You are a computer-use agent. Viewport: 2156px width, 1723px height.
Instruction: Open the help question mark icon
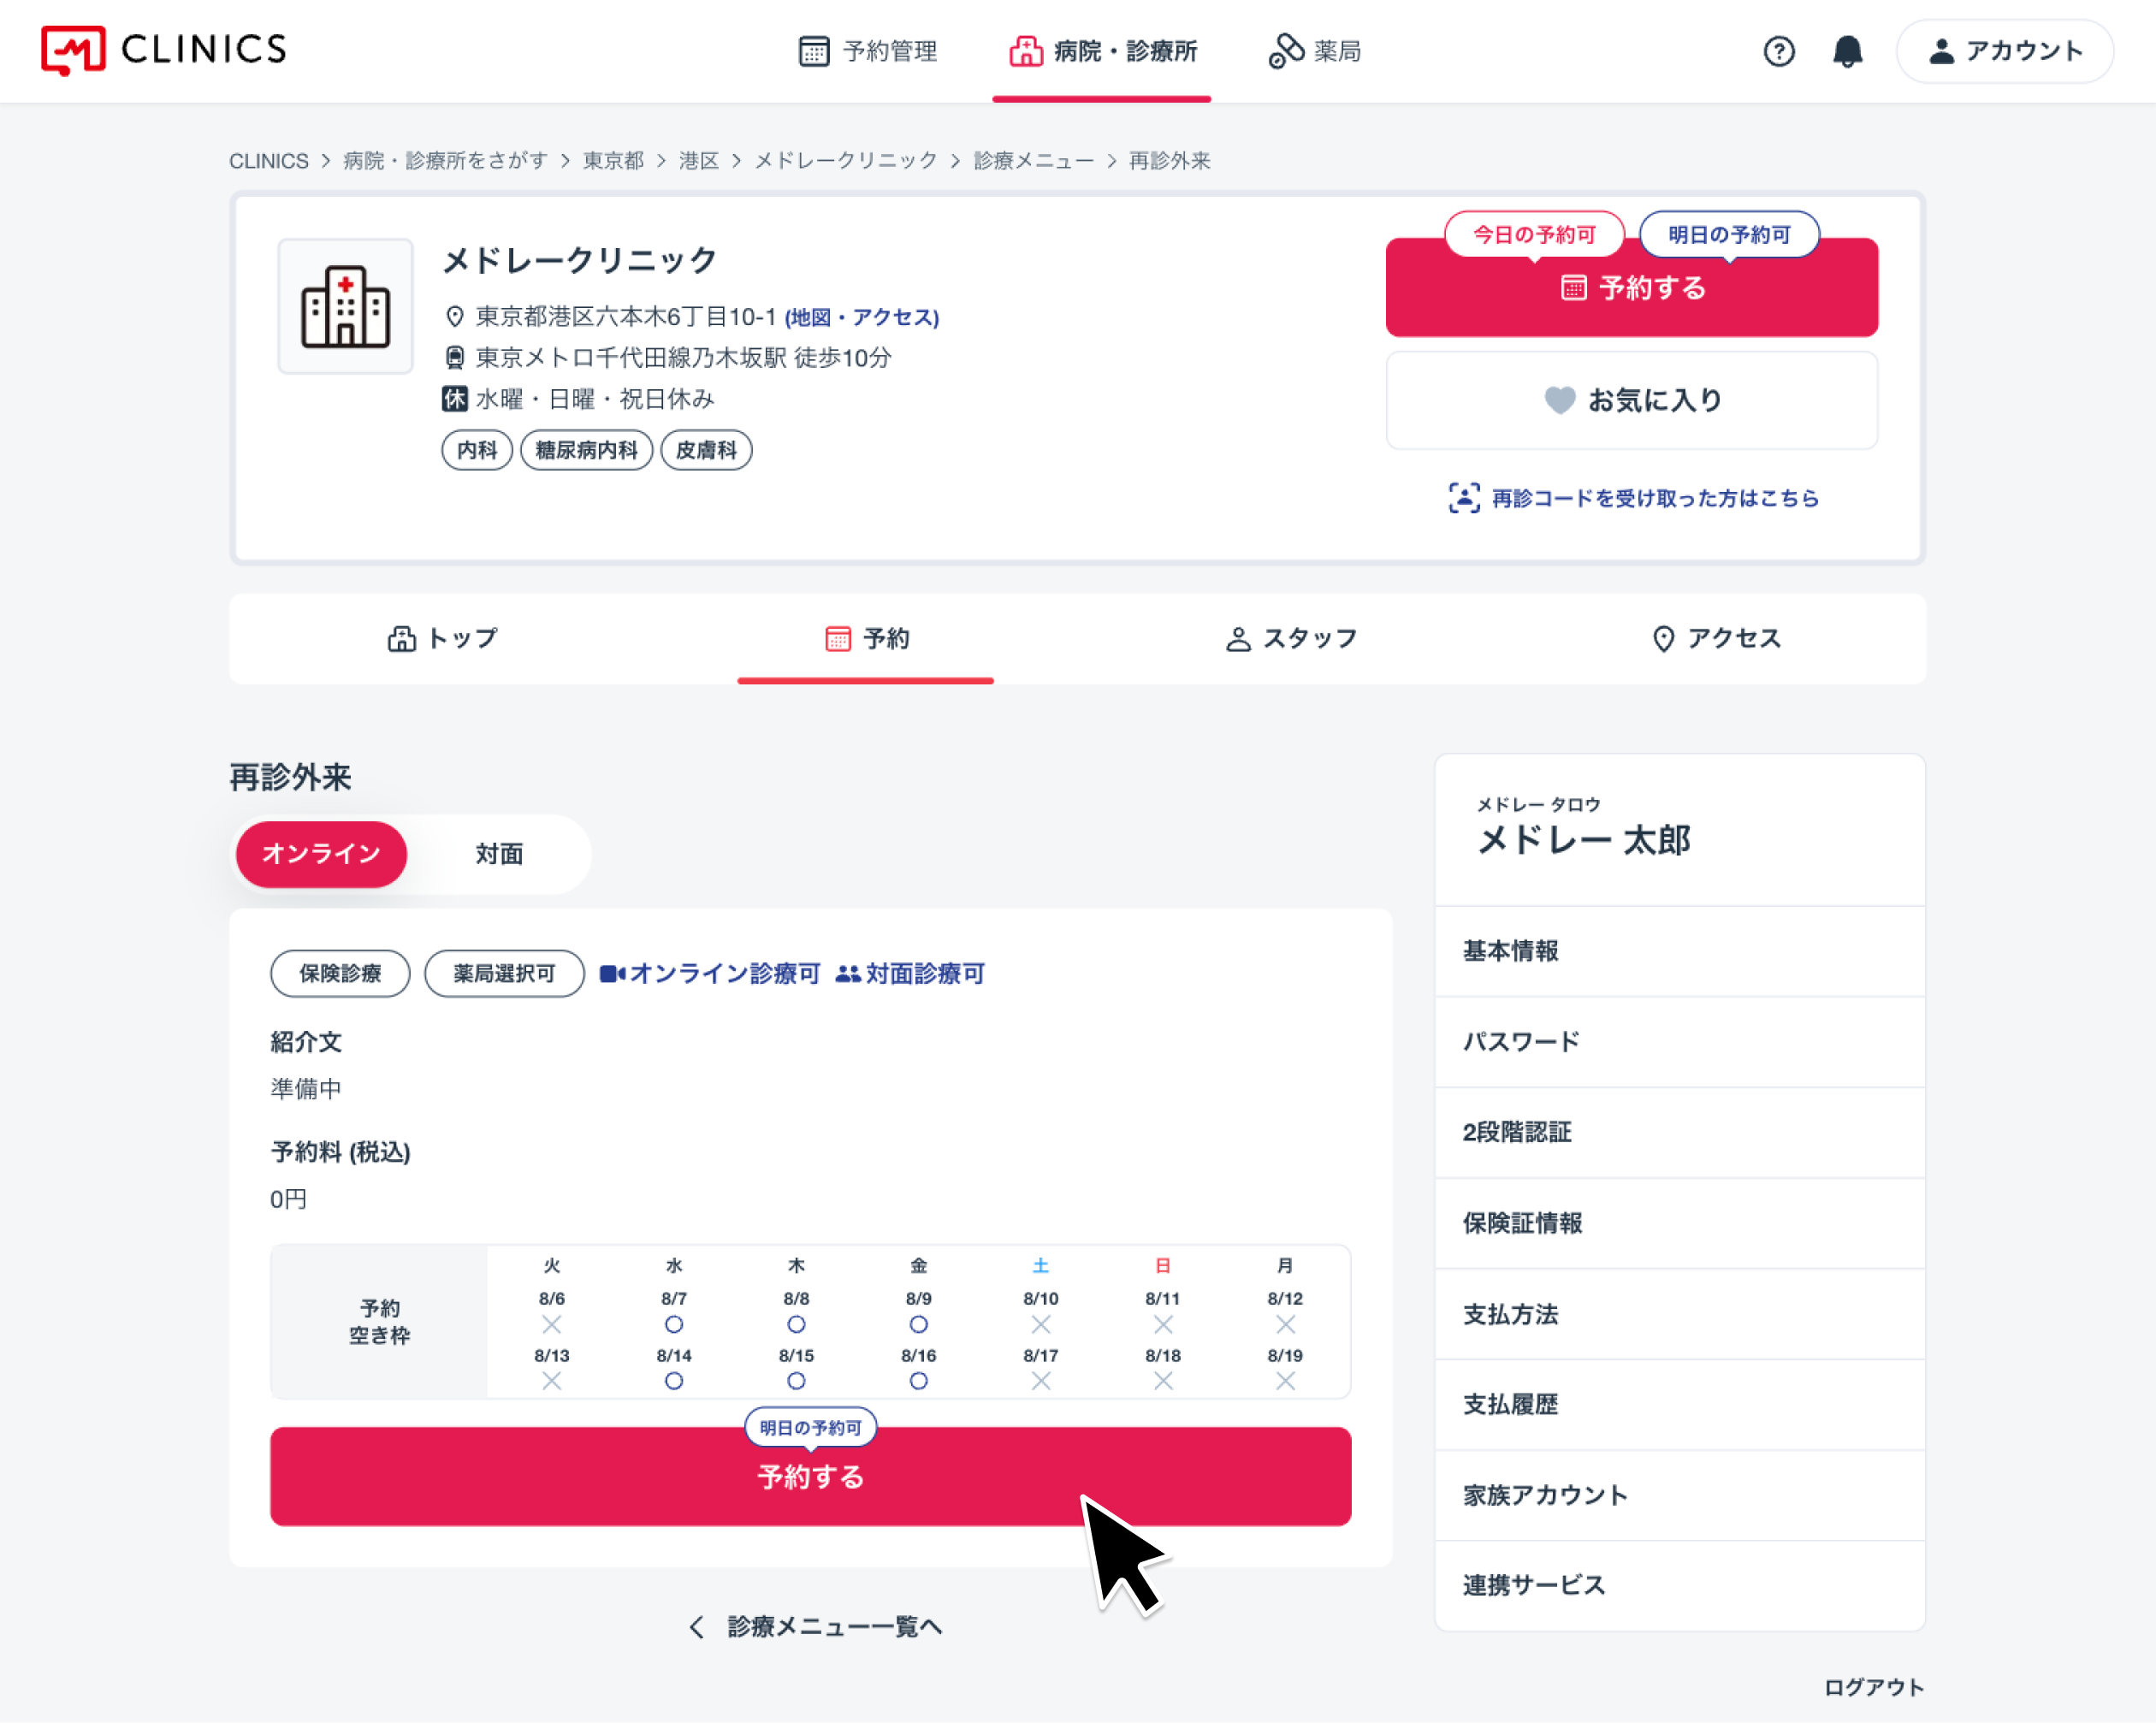click(1778, 51)
